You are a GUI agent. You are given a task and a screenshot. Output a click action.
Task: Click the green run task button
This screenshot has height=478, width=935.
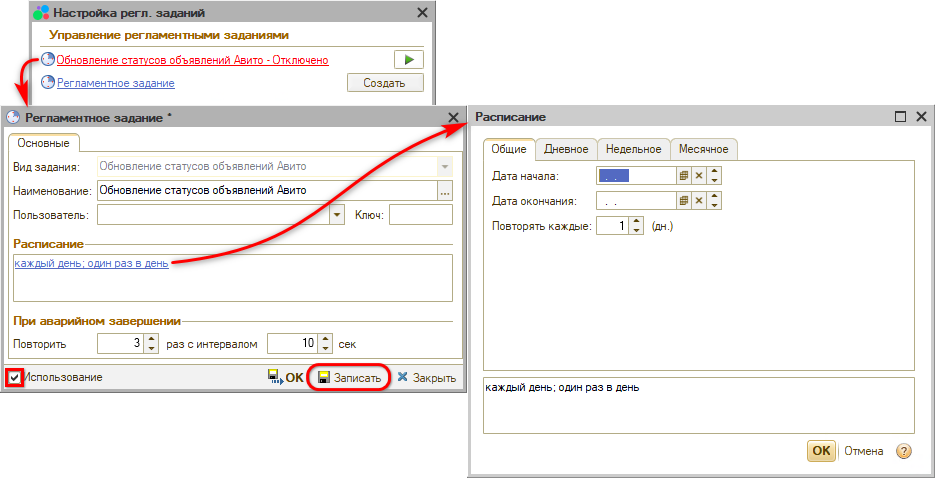tap(408, 60)
